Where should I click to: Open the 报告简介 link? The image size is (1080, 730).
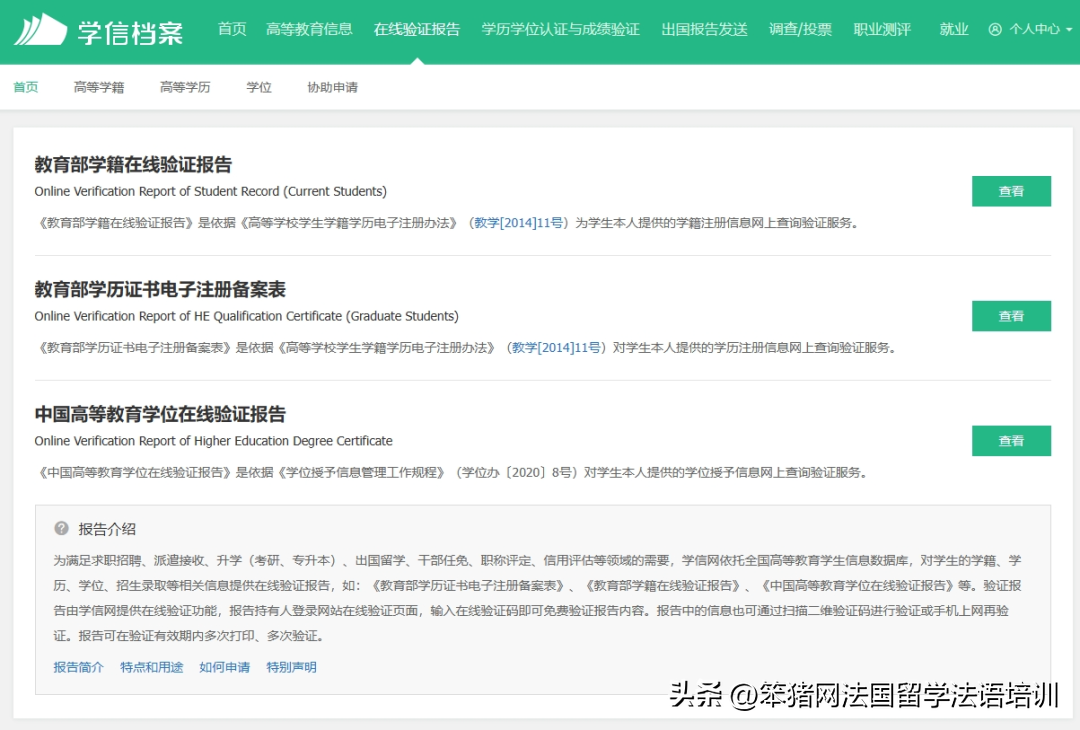pos(78,667)
